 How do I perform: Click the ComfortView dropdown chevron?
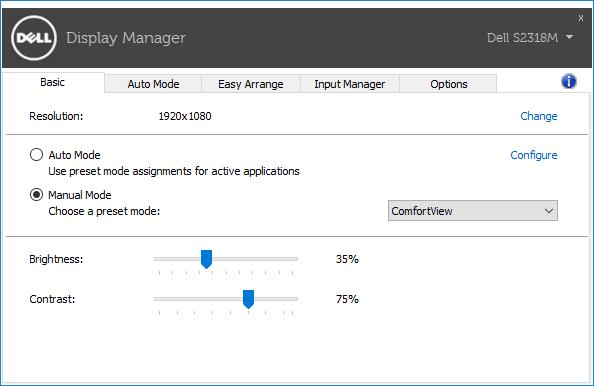pyautogui.click(x=549, y=211)
